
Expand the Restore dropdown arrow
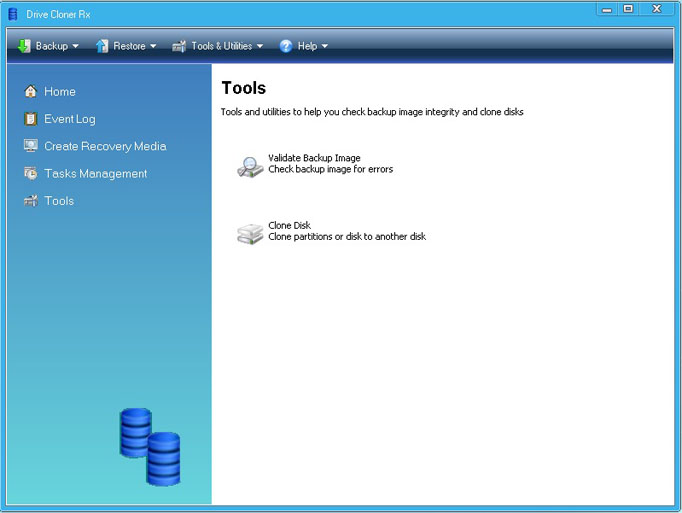(153, 46)
